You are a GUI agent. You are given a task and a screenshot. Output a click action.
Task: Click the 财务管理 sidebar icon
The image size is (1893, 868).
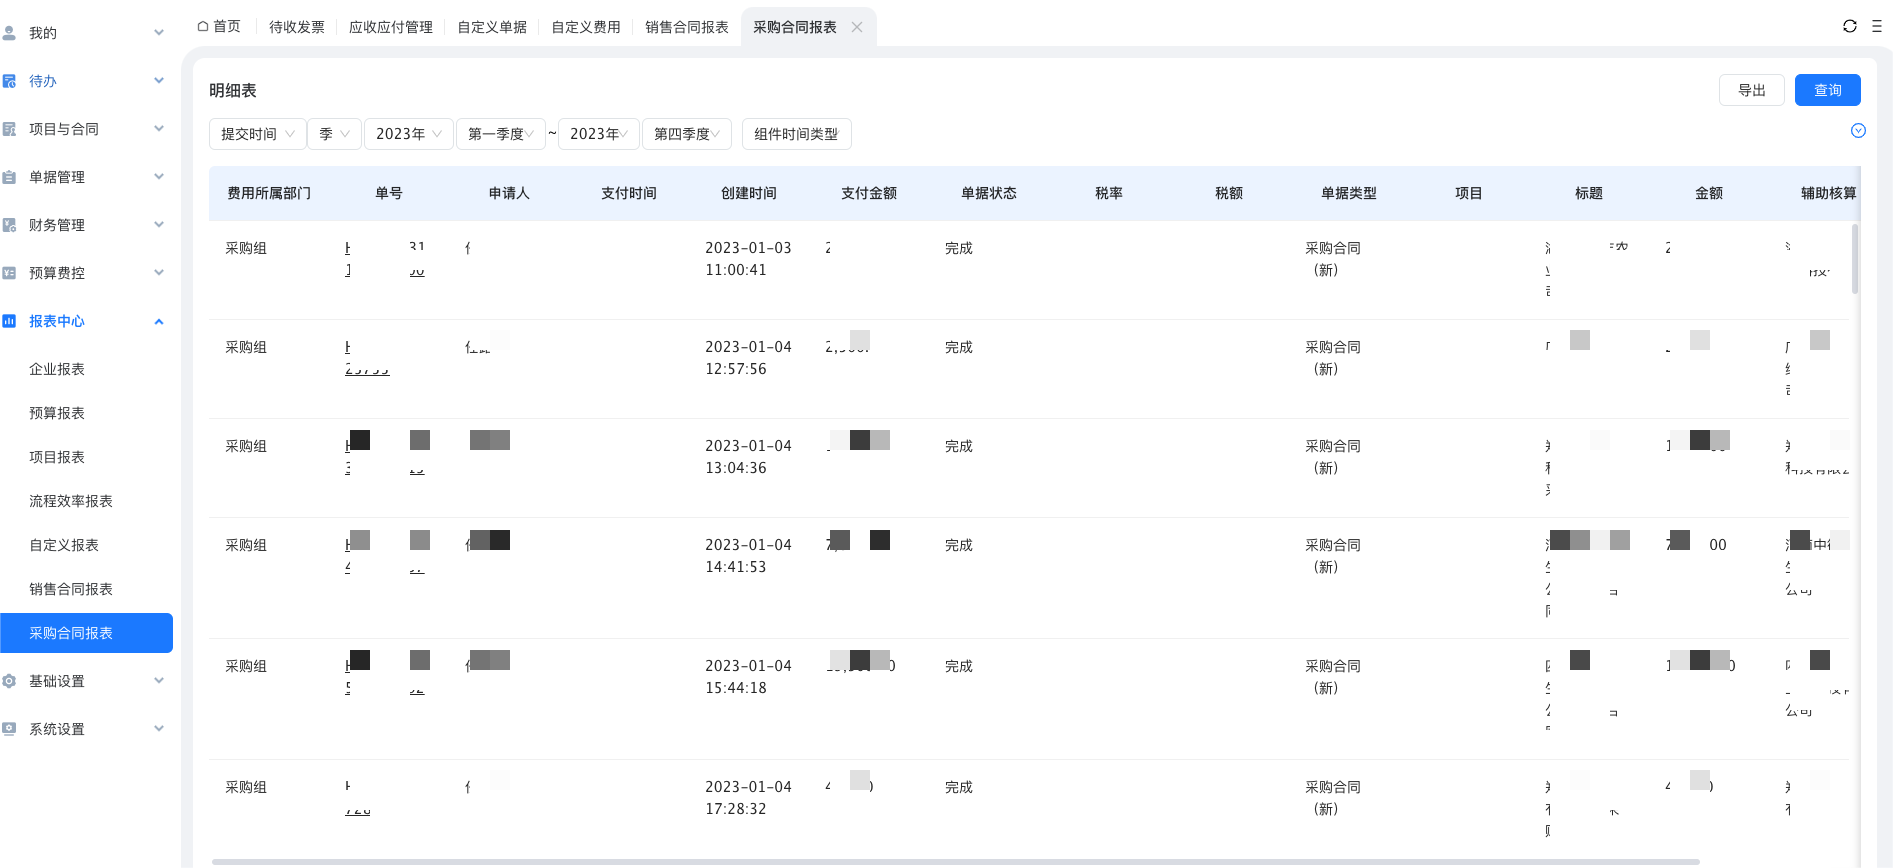pyautogui.click(x=10, y=225)
